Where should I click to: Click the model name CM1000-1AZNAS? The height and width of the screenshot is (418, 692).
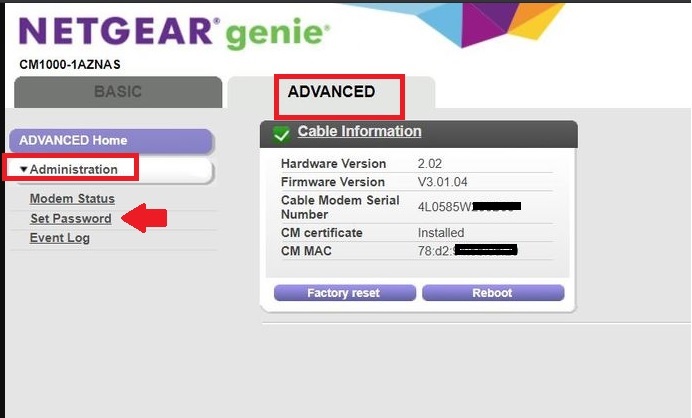pos(70,65)
